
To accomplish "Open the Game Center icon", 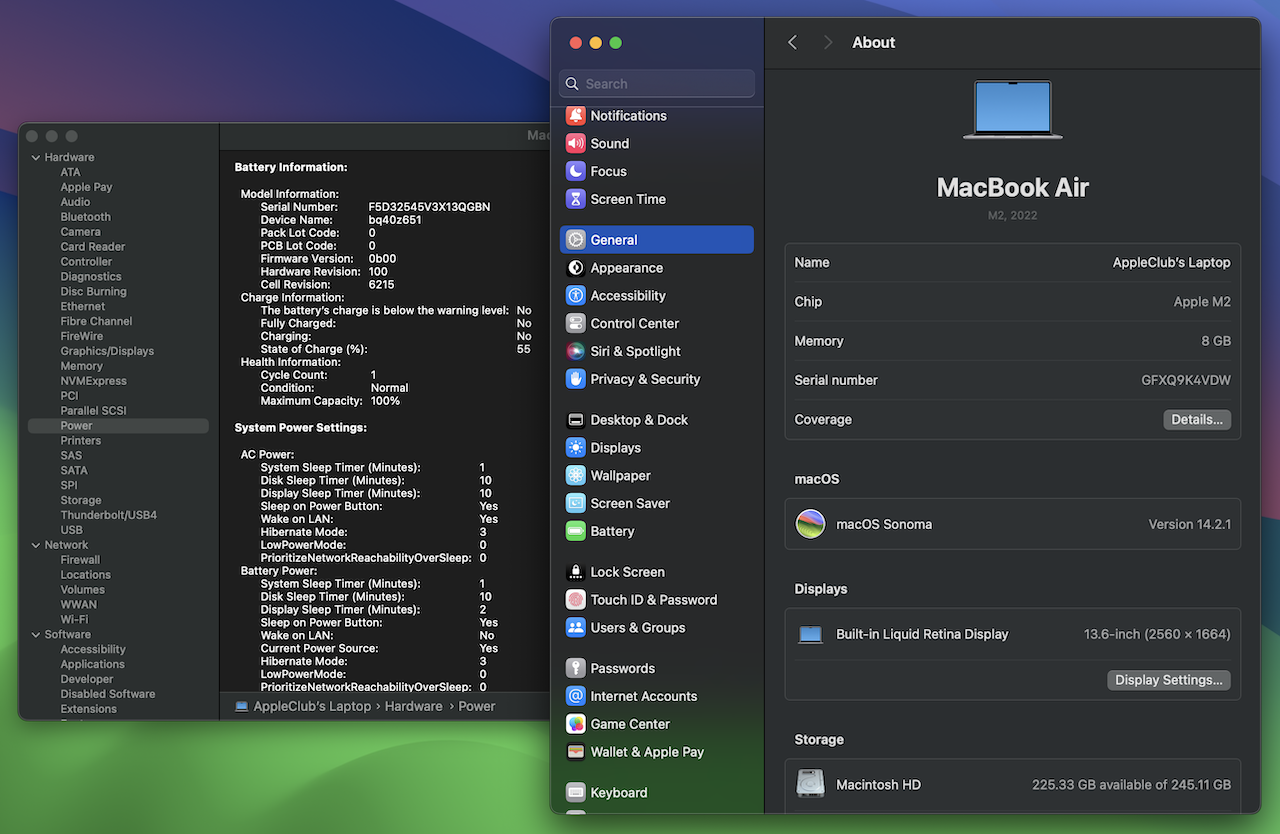I will tap(575, 724).
